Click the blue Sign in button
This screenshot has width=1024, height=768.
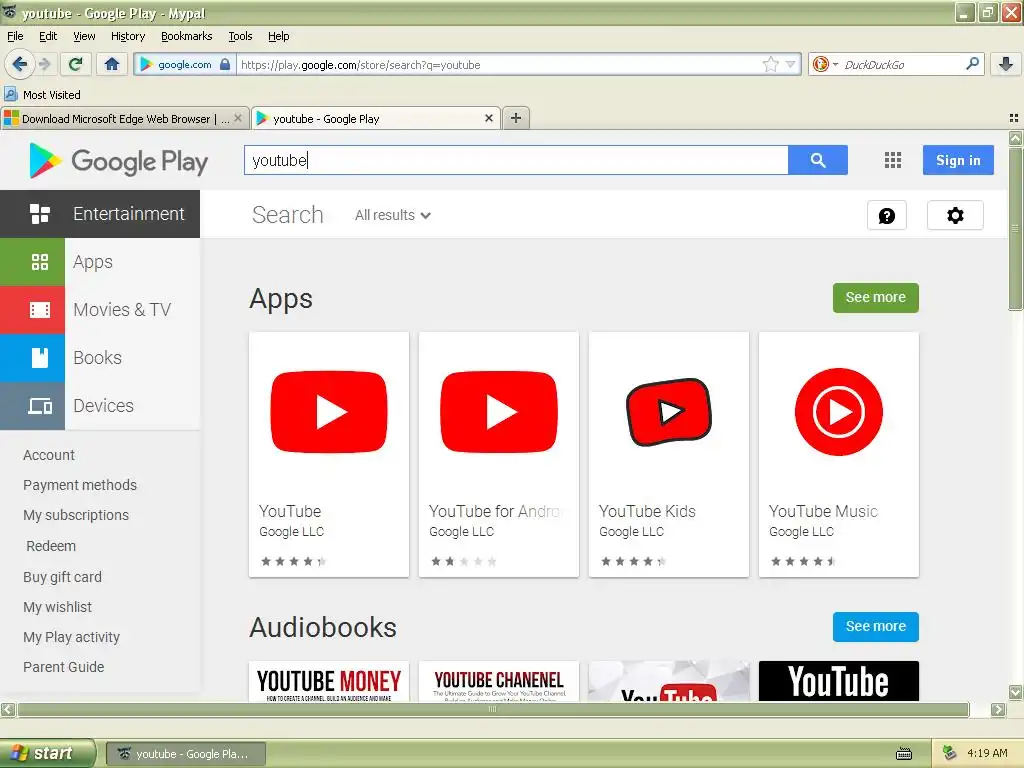957,160
